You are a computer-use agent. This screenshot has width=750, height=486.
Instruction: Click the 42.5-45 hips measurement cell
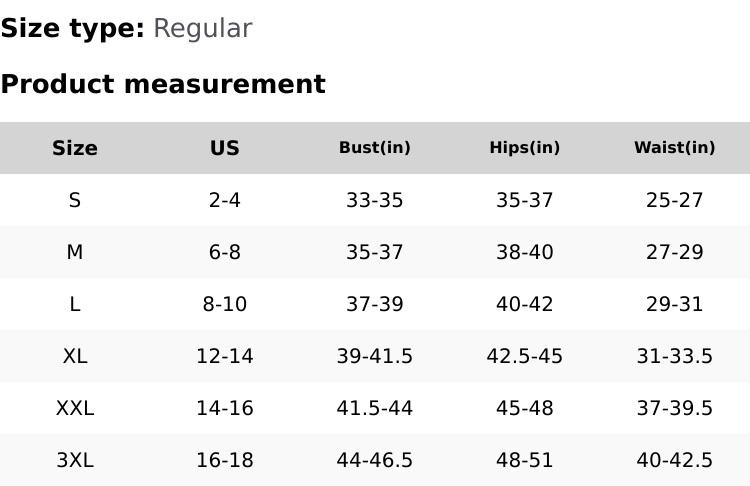click(525, 356)
